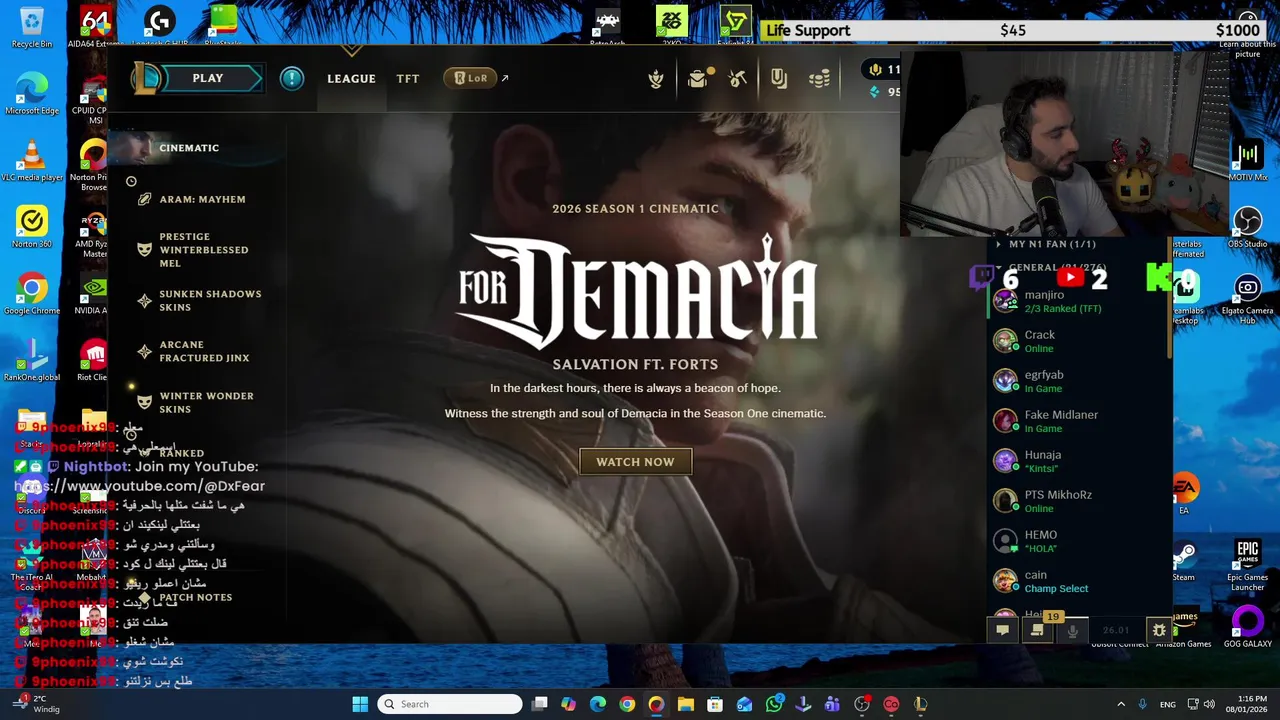Open the Google Chrome desktop icon
Viewport: 1280px width, 720px height.
(x=32, y=294)
